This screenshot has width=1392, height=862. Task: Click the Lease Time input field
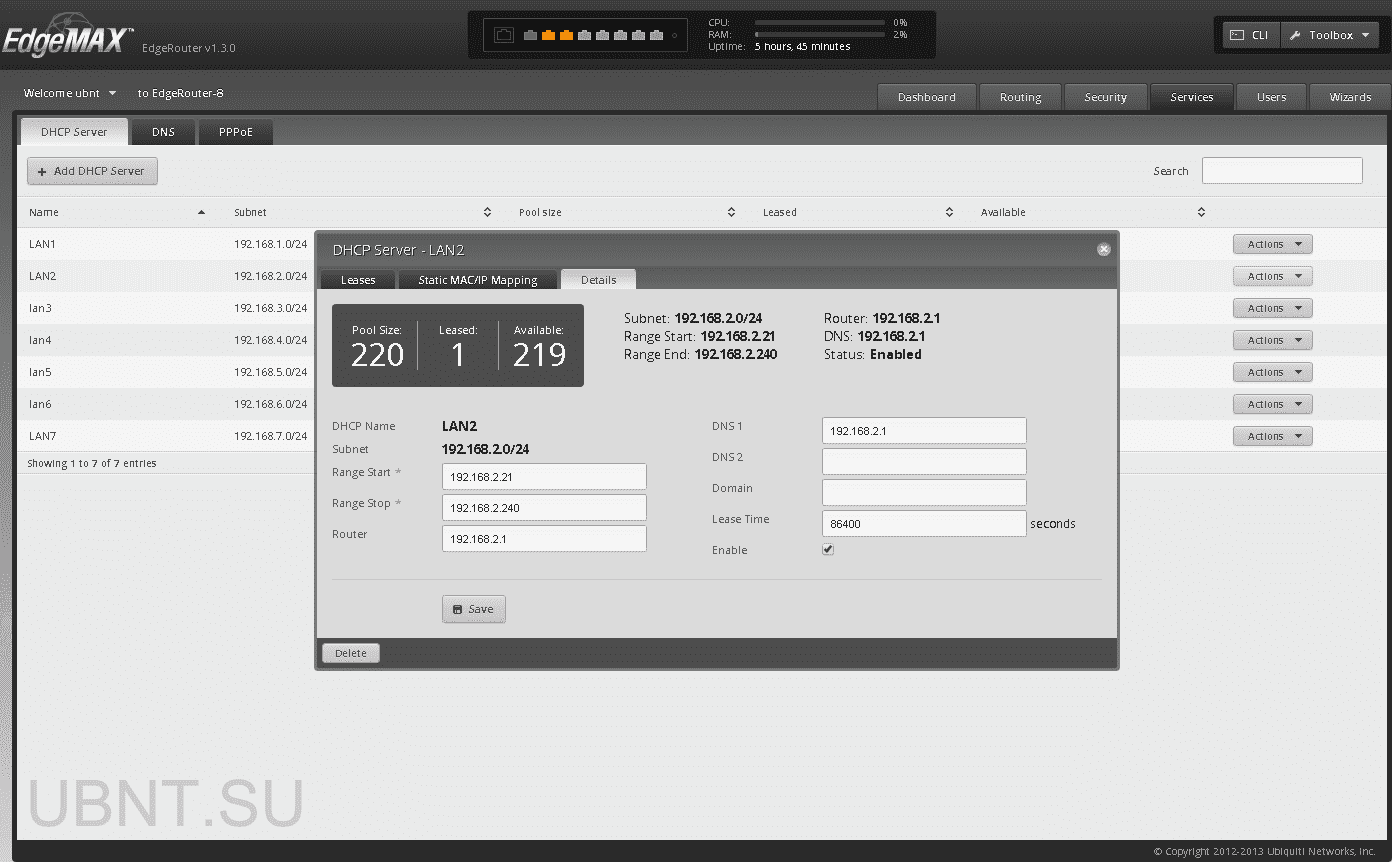tap(923, 523)
